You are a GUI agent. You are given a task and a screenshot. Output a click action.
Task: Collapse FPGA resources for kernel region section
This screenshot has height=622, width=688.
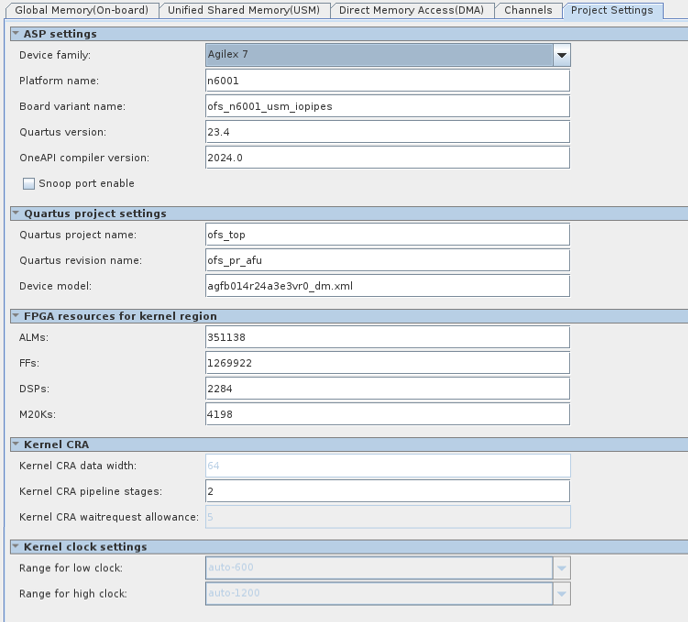pos(15,316)
